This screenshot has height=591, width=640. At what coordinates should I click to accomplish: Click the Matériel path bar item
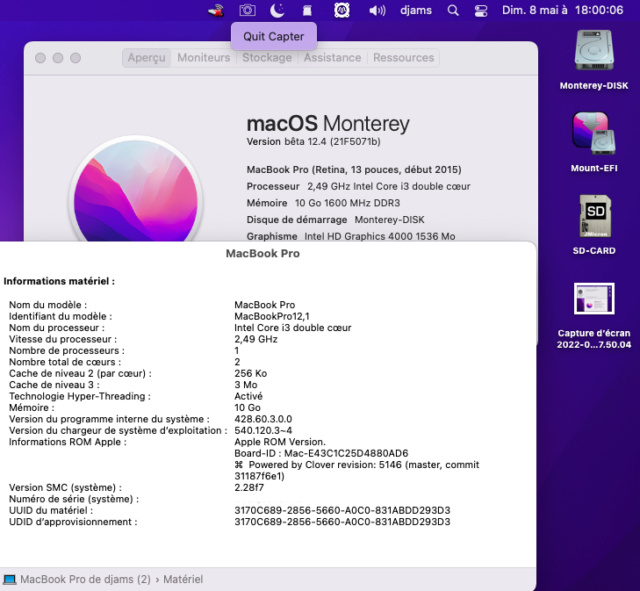coord(183,580)
